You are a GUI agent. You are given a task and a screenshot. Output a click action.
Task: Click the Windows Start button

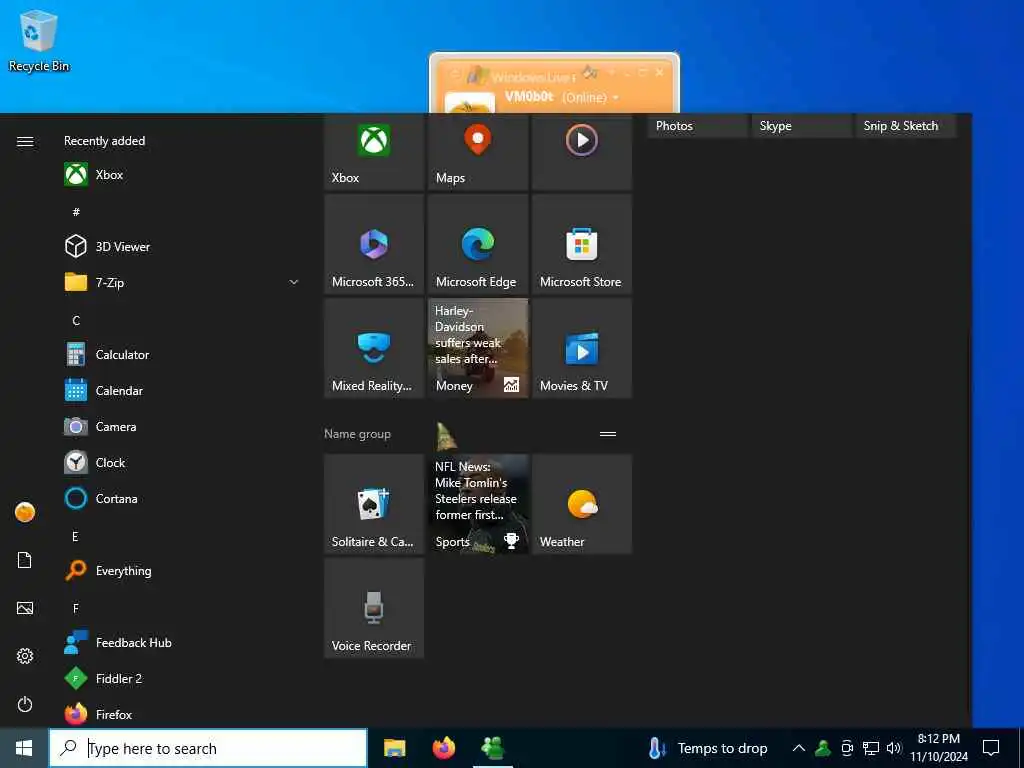(24, 748)
